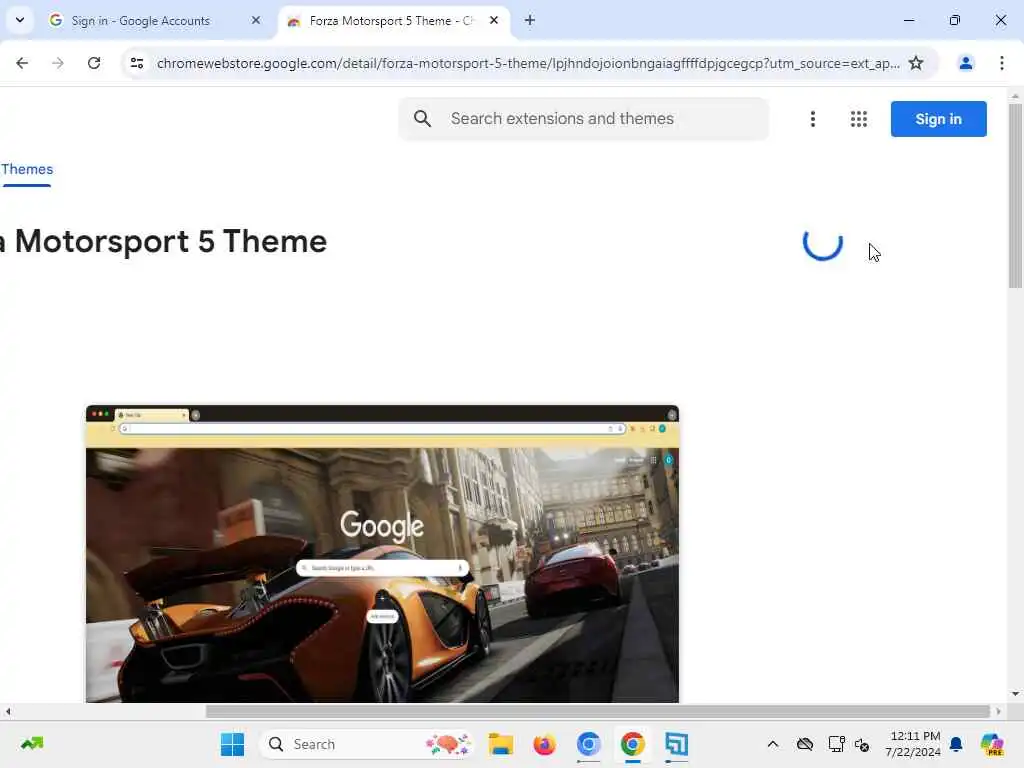Open the notifications bell
Viewport: 1024px width, 768px height.
pyautogui.click(x=956, y=744)
